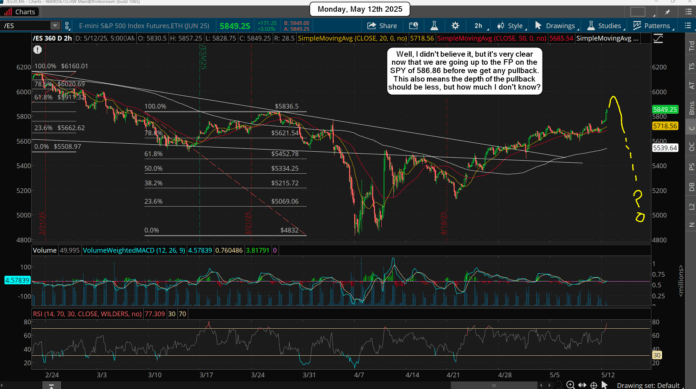The image size is (696, 389).
Task: Open the Patterns menu
Action: (652, 26)
